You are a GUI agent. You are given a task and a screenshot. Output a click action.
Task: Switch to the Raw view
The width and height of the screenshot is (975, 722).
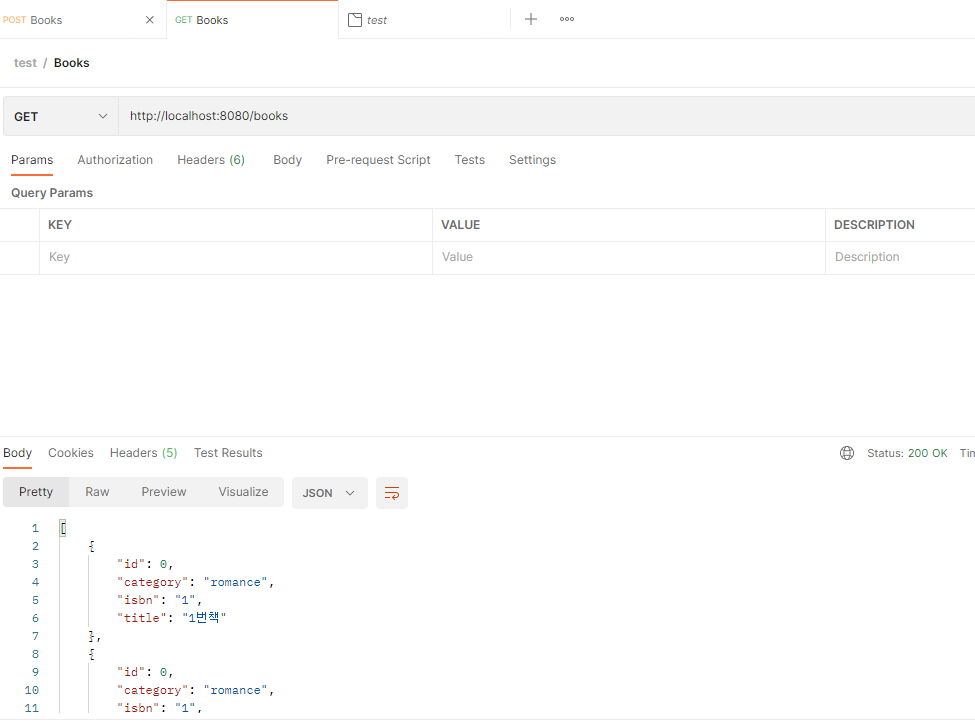[97, 492]
